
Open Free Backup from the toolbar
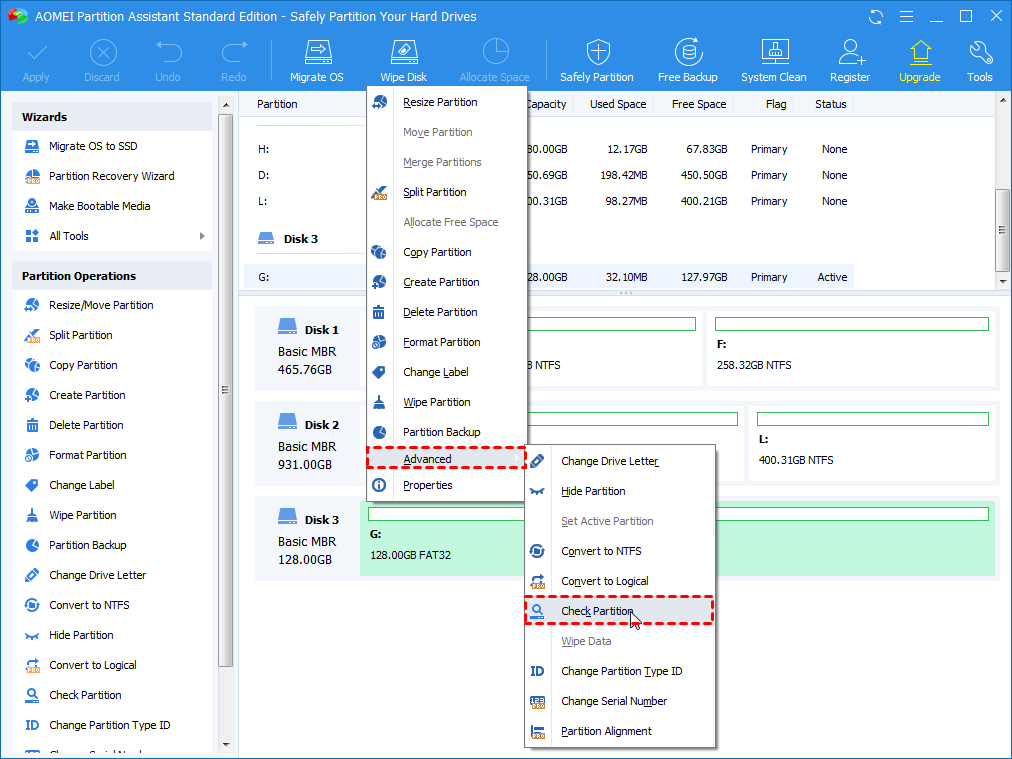pos(687,61)
